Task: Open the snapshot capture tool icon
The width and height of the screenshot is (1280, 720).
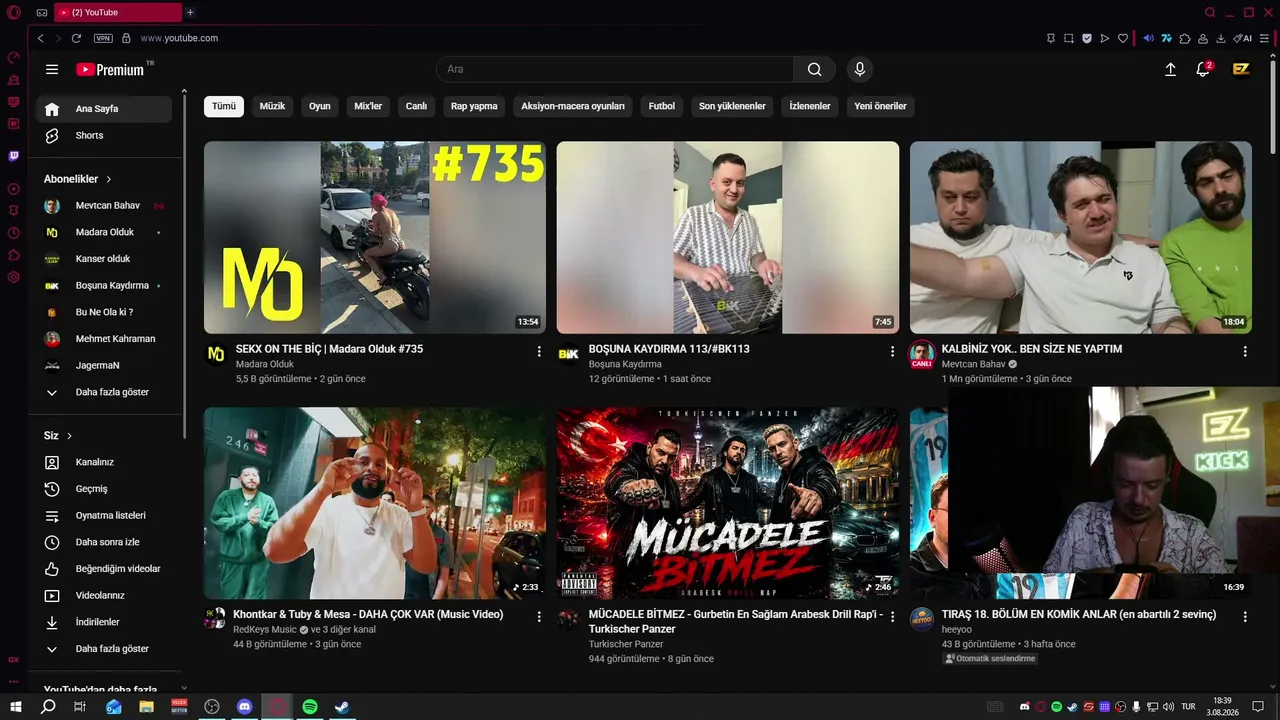Action: click(1069, 38)
